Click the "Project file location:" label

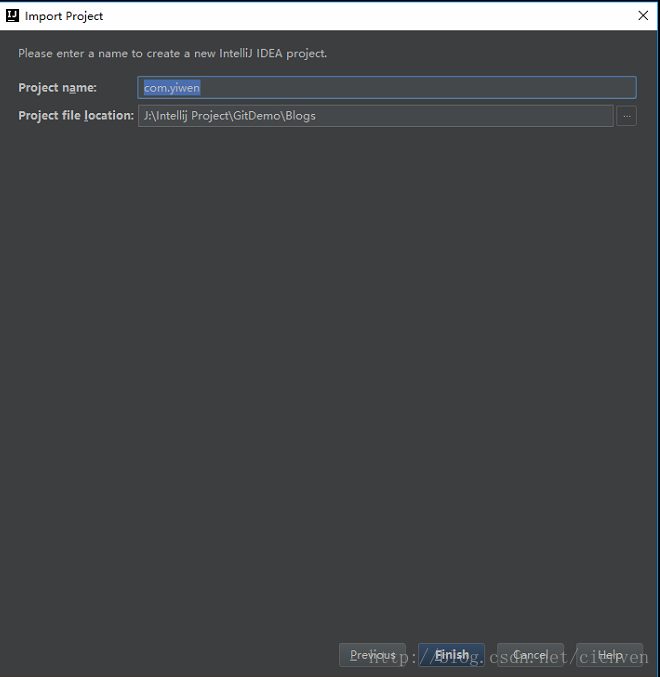click(76, 116)
